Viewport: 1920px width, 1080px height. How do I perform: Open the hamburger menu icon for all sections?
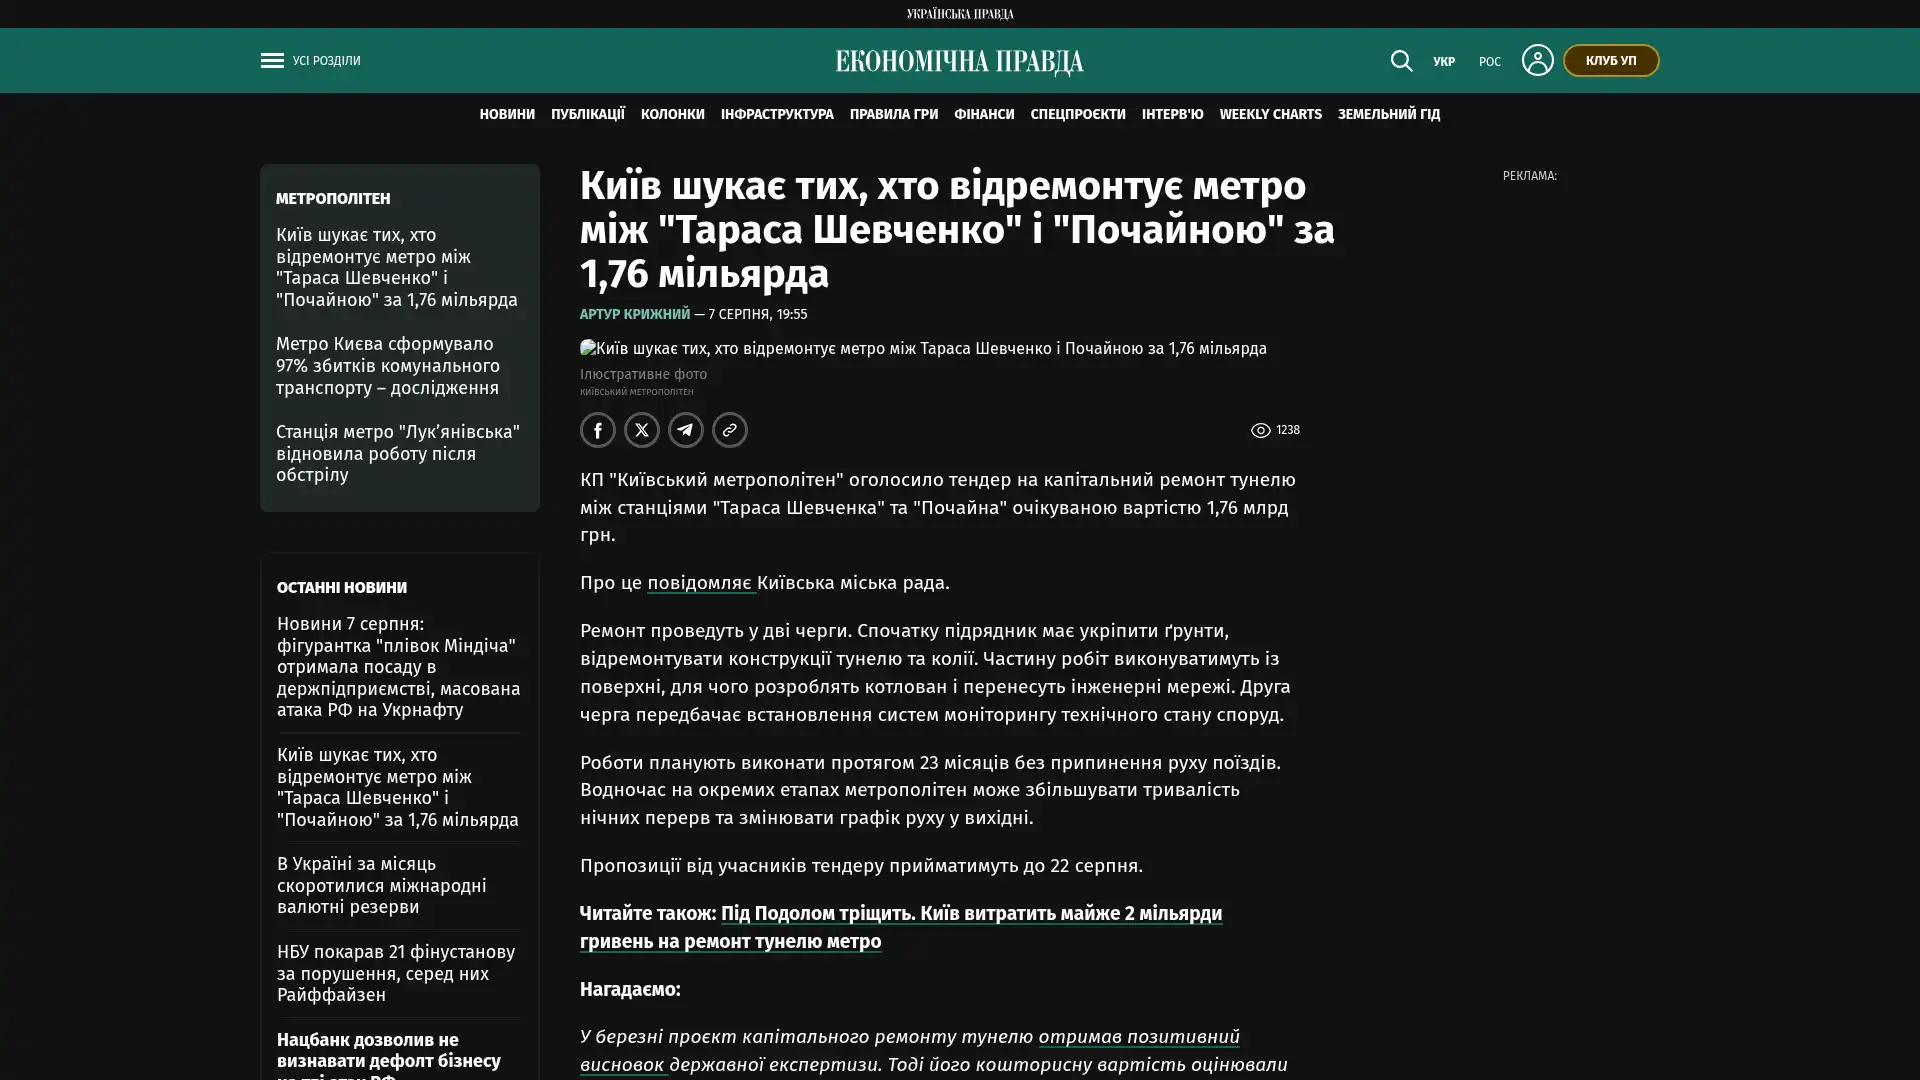coord(272,60)
